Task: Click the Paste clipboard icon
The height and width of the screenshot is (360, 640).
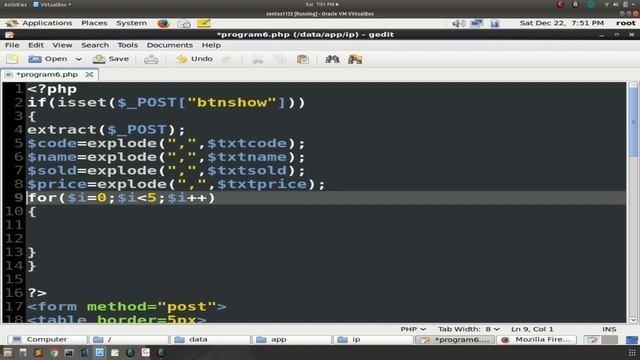Action: tap(303, 59)
